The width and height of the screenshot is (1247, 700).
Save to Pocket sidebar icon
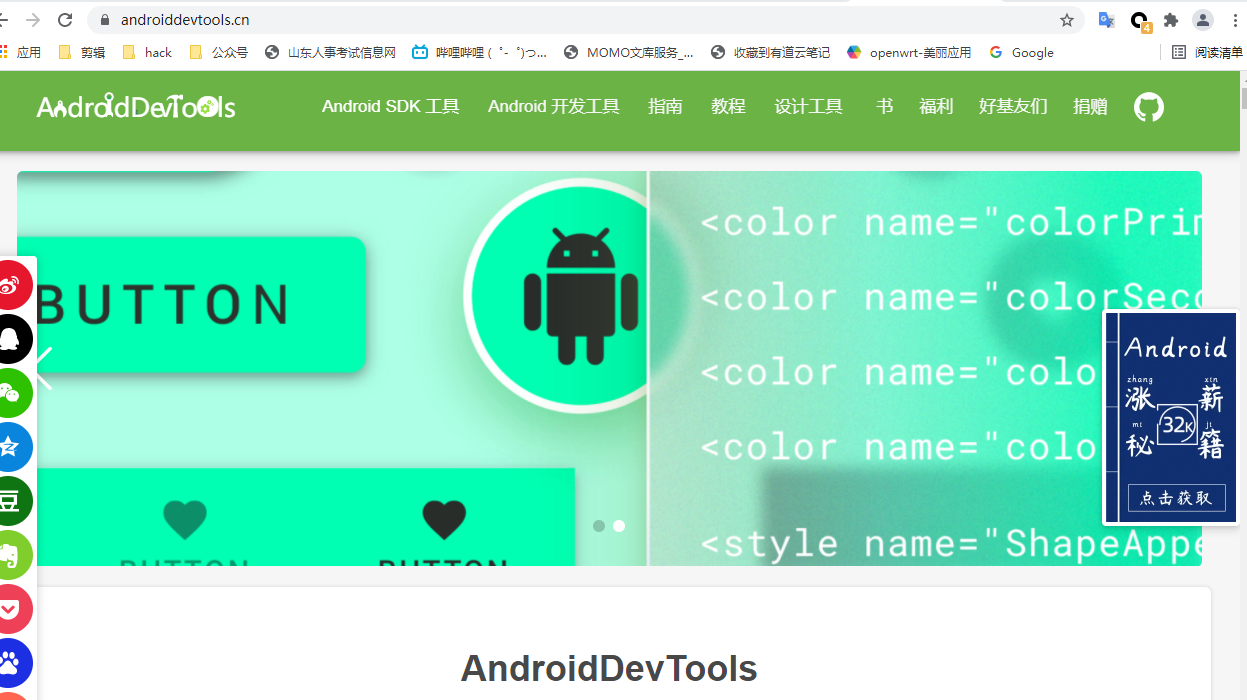(x=13, y=610)
